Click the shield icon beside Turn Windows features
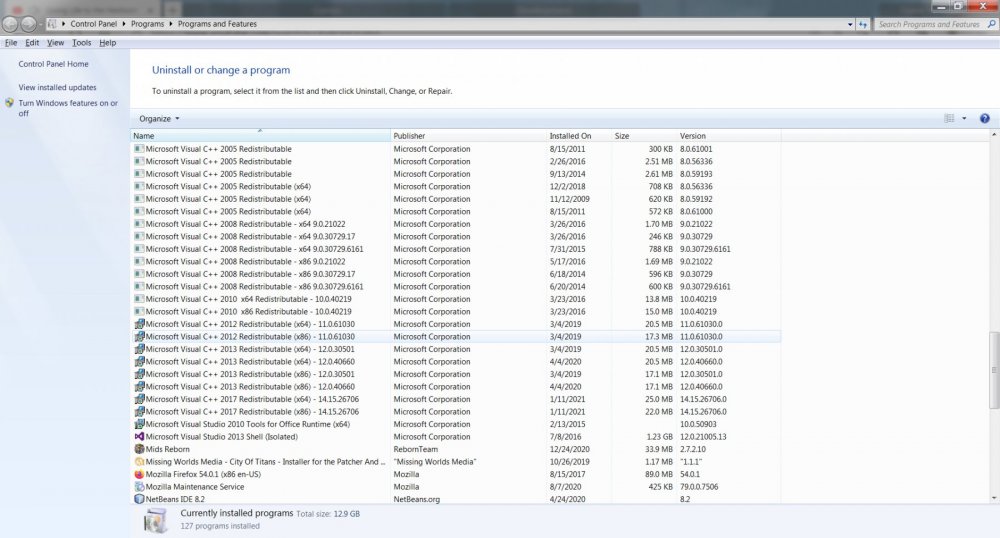The width and height of the screenshot is (1000, 538). [x=9, y=103]
